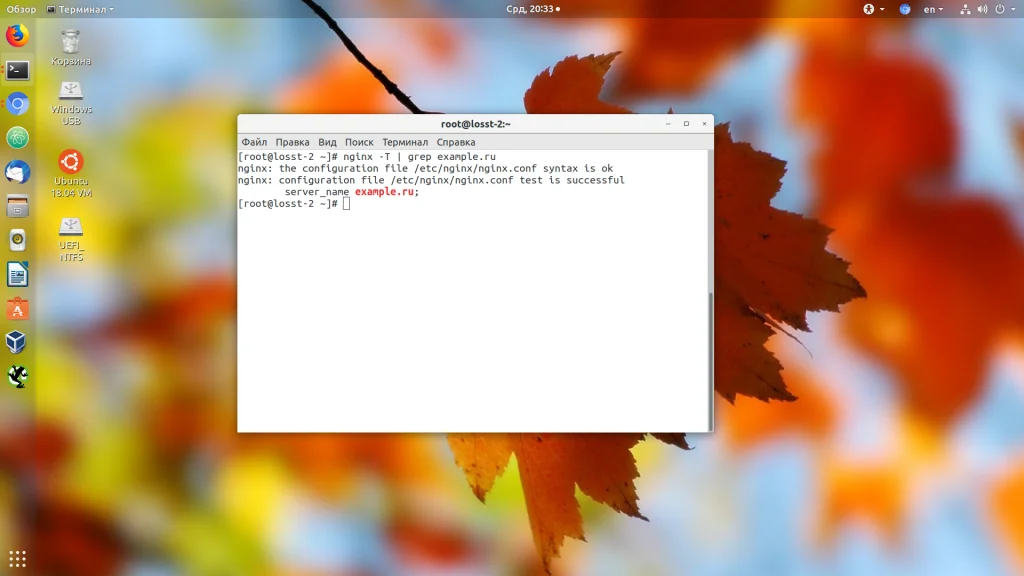Image resolution: width=1024 pixels, height=576 pixels.
Task: Open the Поиск menu
Action: click(x=359, y=142)
